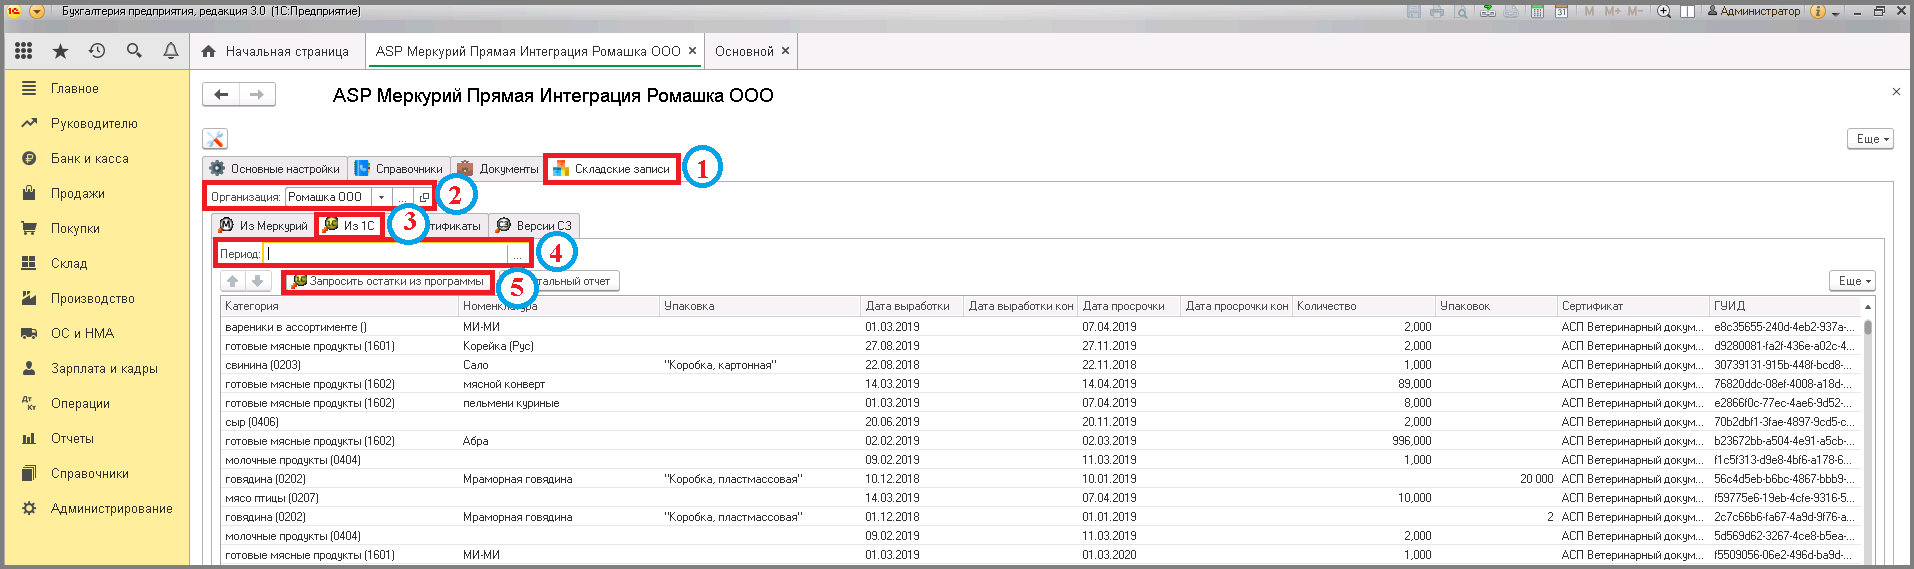Click the ellipsis button of Период field
This screenshot has width=1914, height=569.
pos(518,254)
